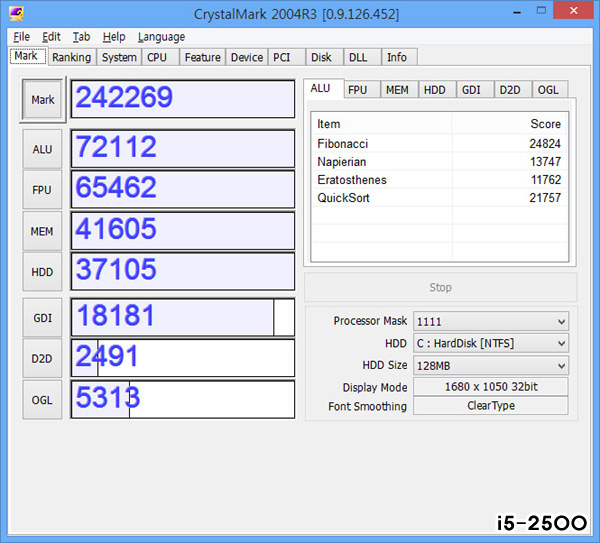
Task: Open the HDD drive selection dropdown
Action: (490, 343)
